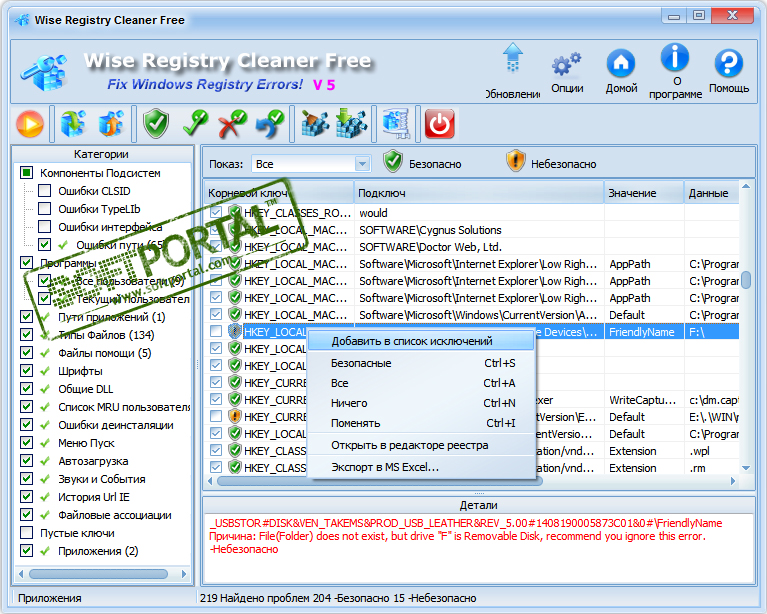
Task: Sort by Подключ column header
Action: coord(479,193)
